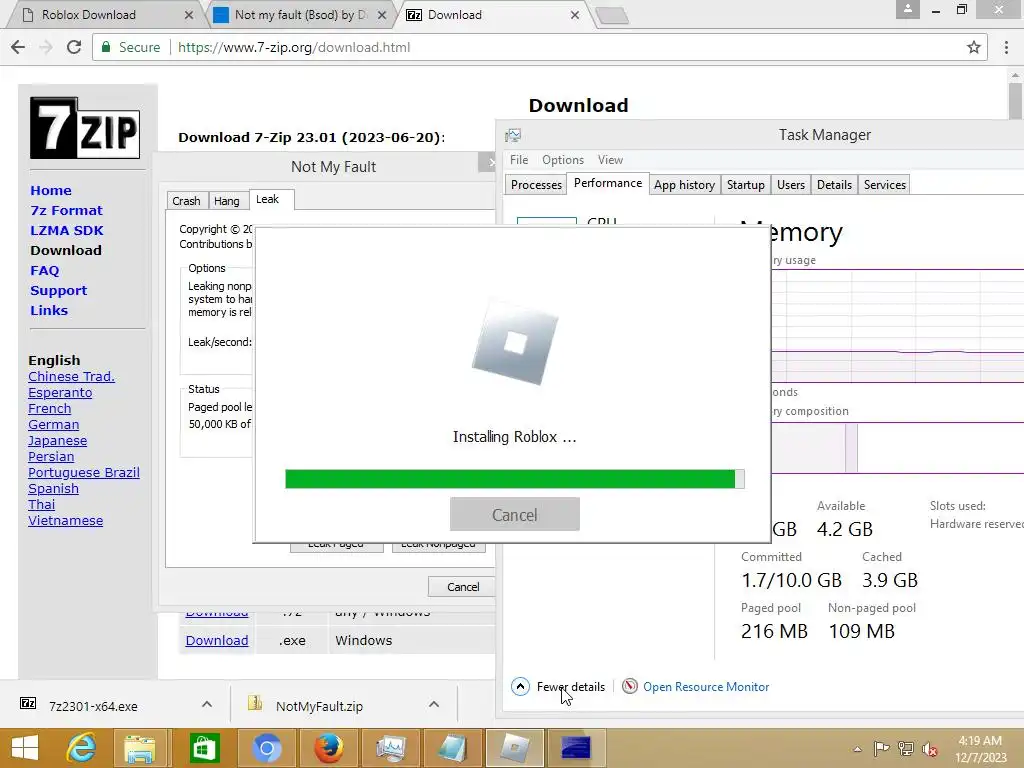Switch site language to Chinese Trad.
This screenshot has width=1024, height=768.
click(71, 377)
